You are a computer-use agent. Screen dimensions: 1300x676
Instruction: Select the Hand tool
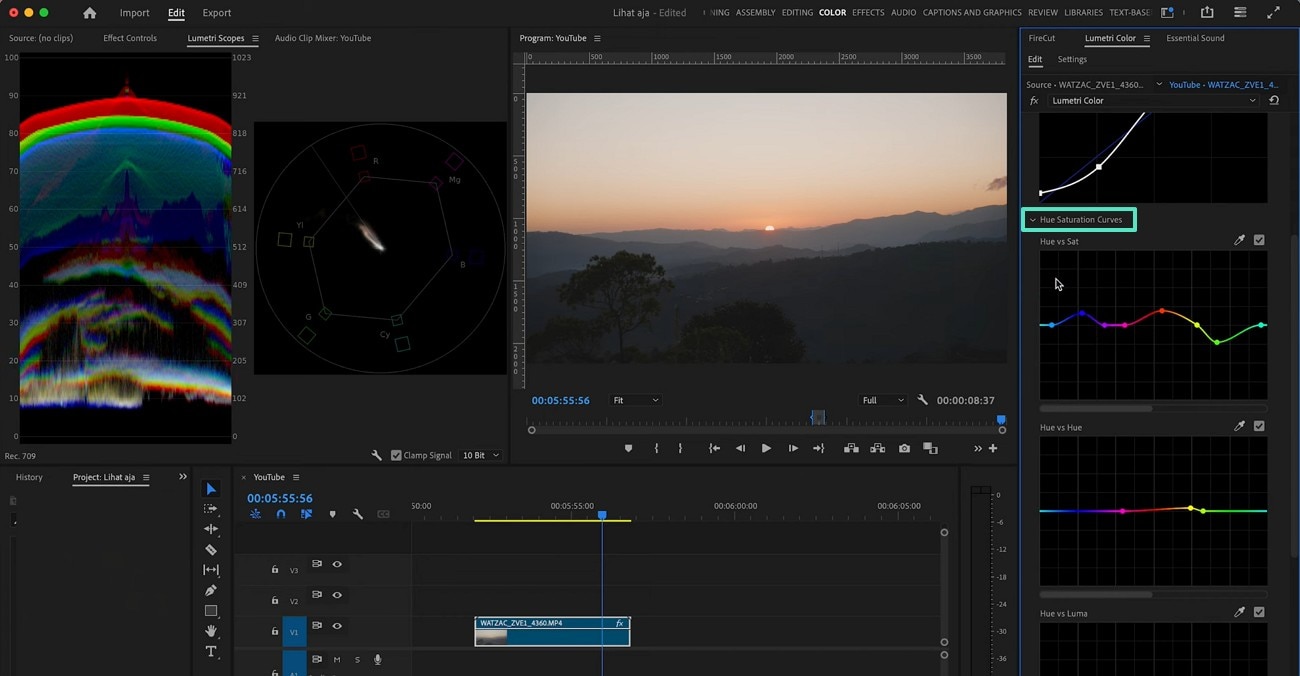coord(210,631)
